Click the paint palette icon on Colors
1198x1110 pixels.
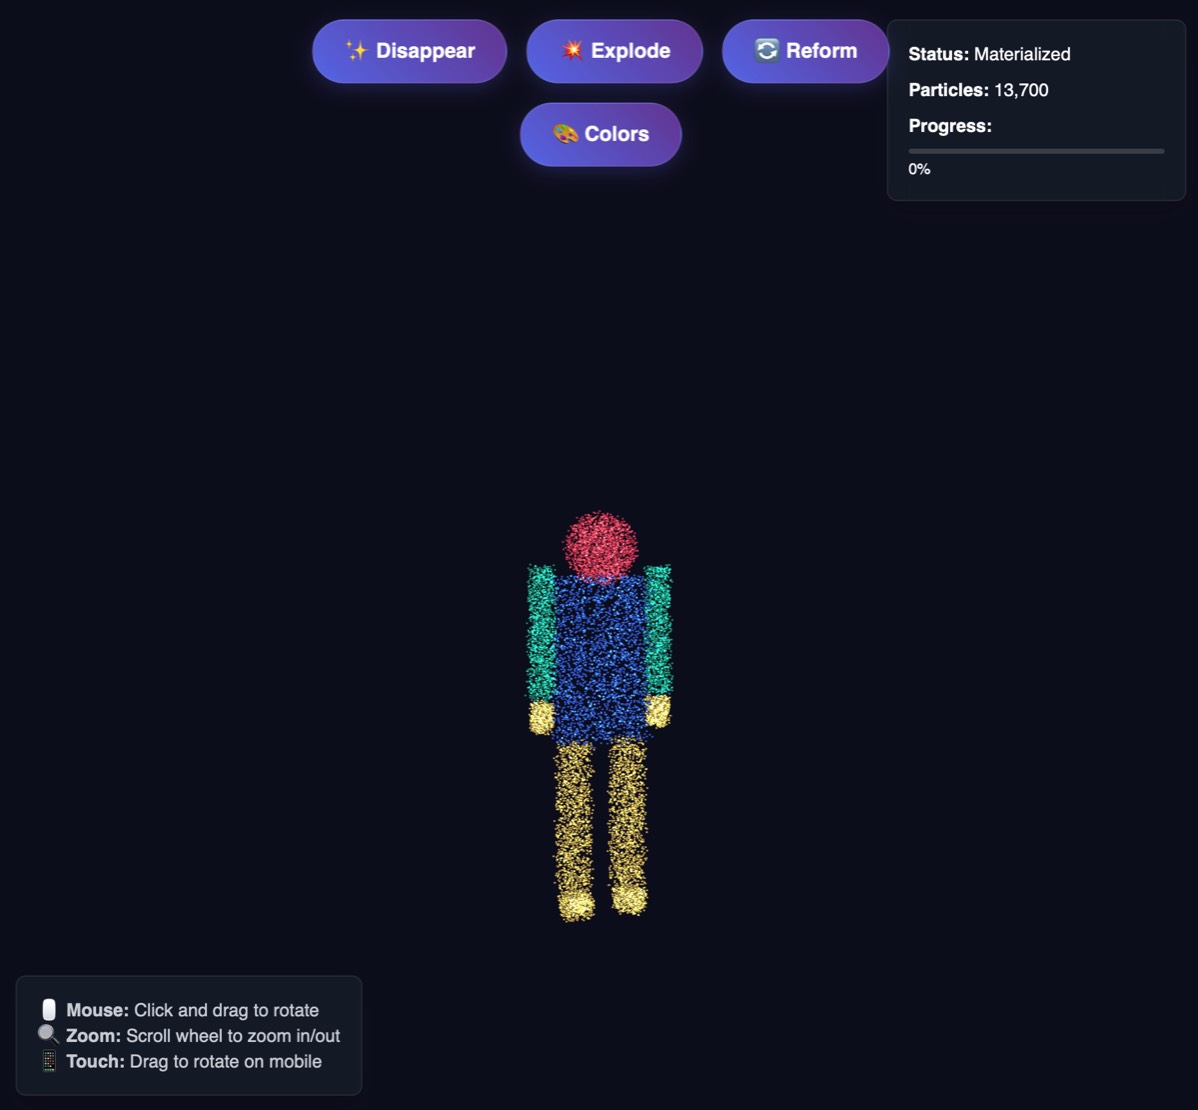click(565, 134)
